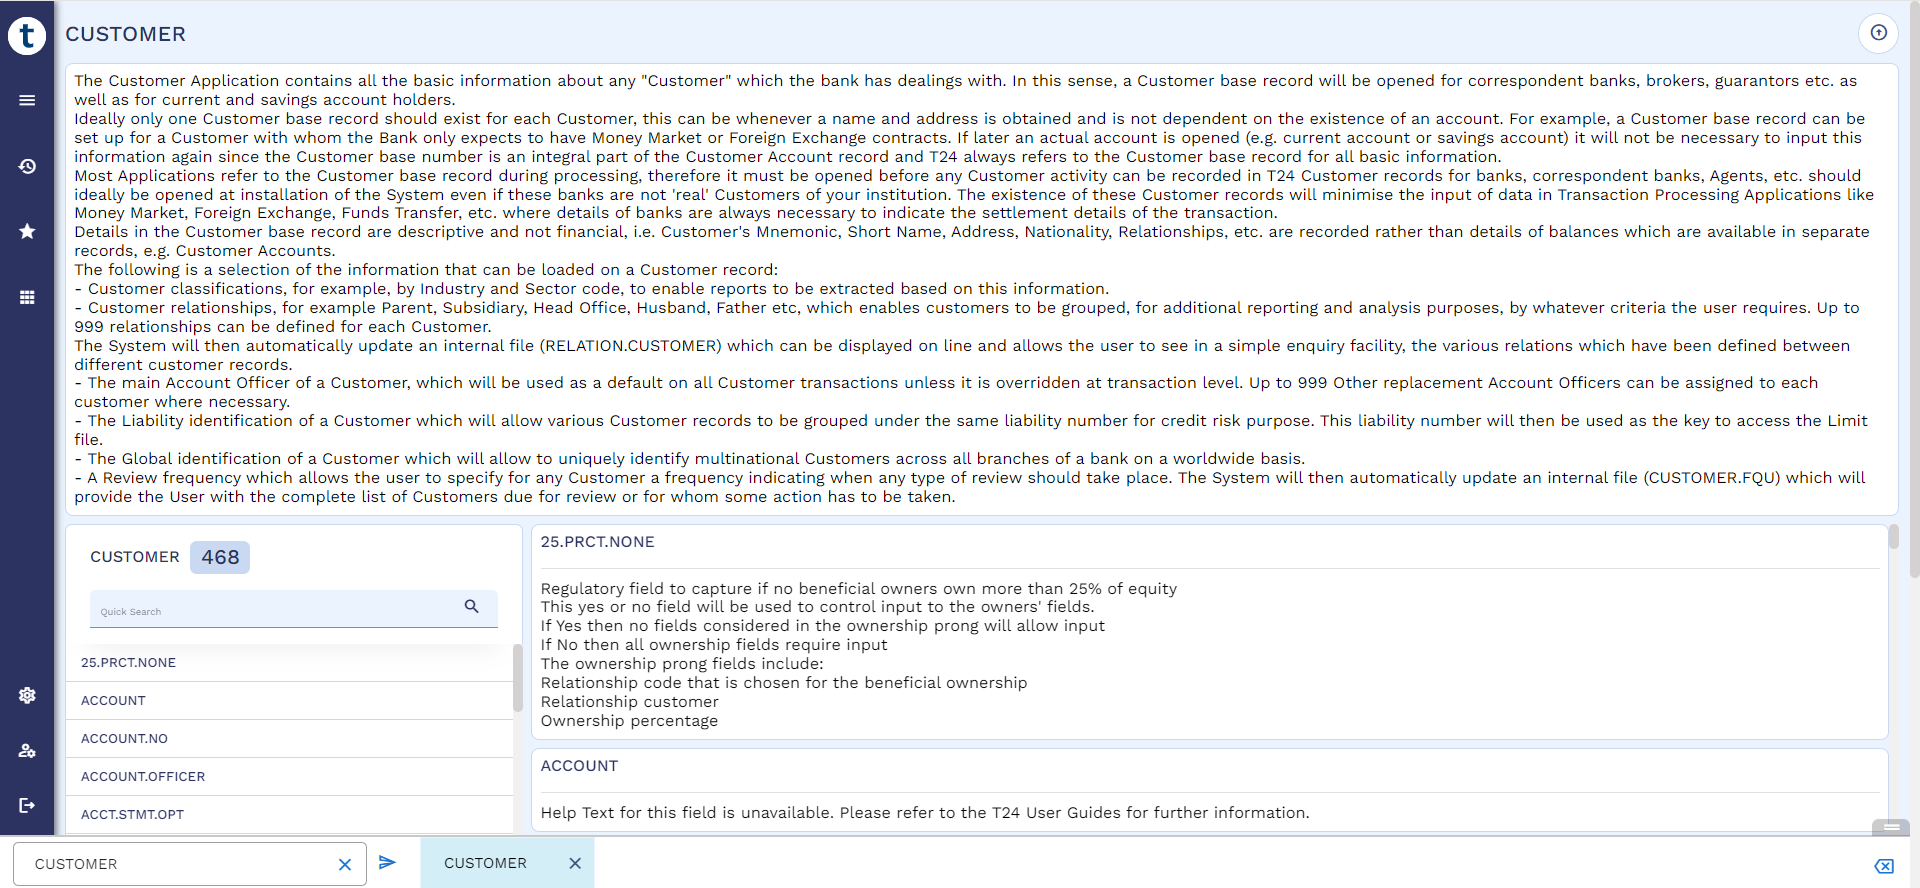Close the CUSTOMER bottom tab
1920x888 pixels.
point(575,863)
